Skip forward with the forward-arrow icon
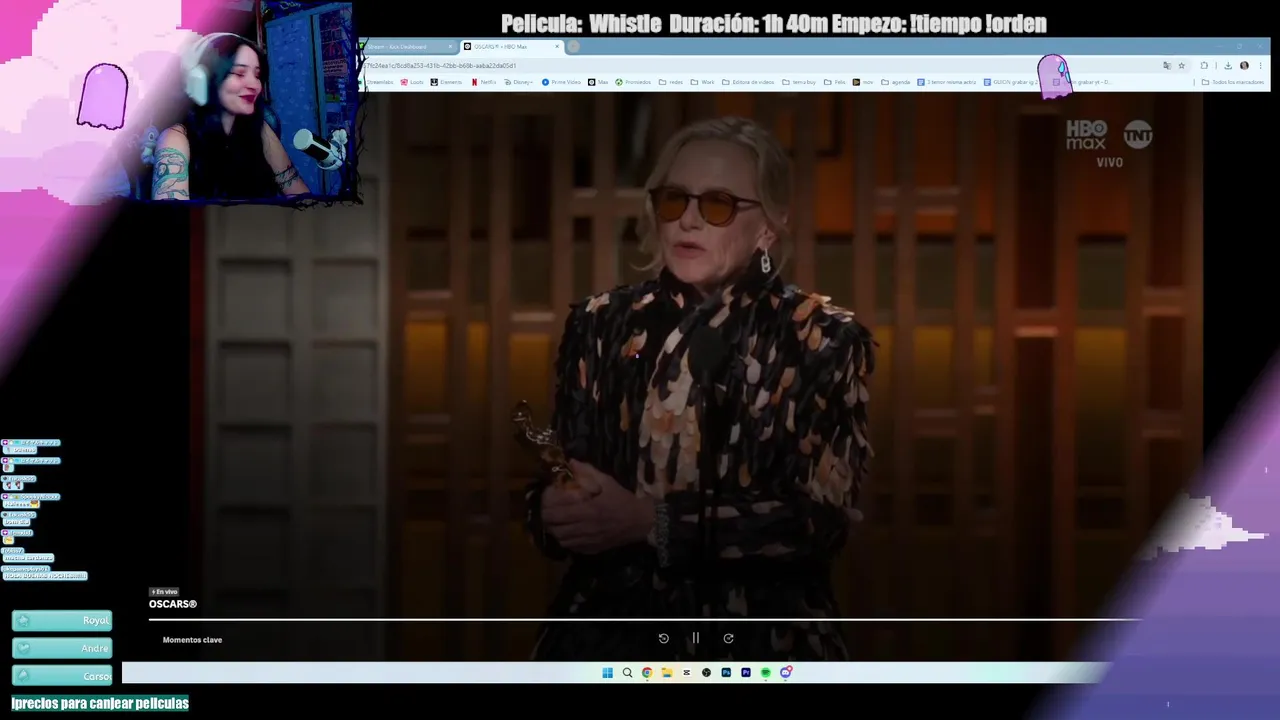The height and width of the screenshot is (720, 1280). (728, 638)
